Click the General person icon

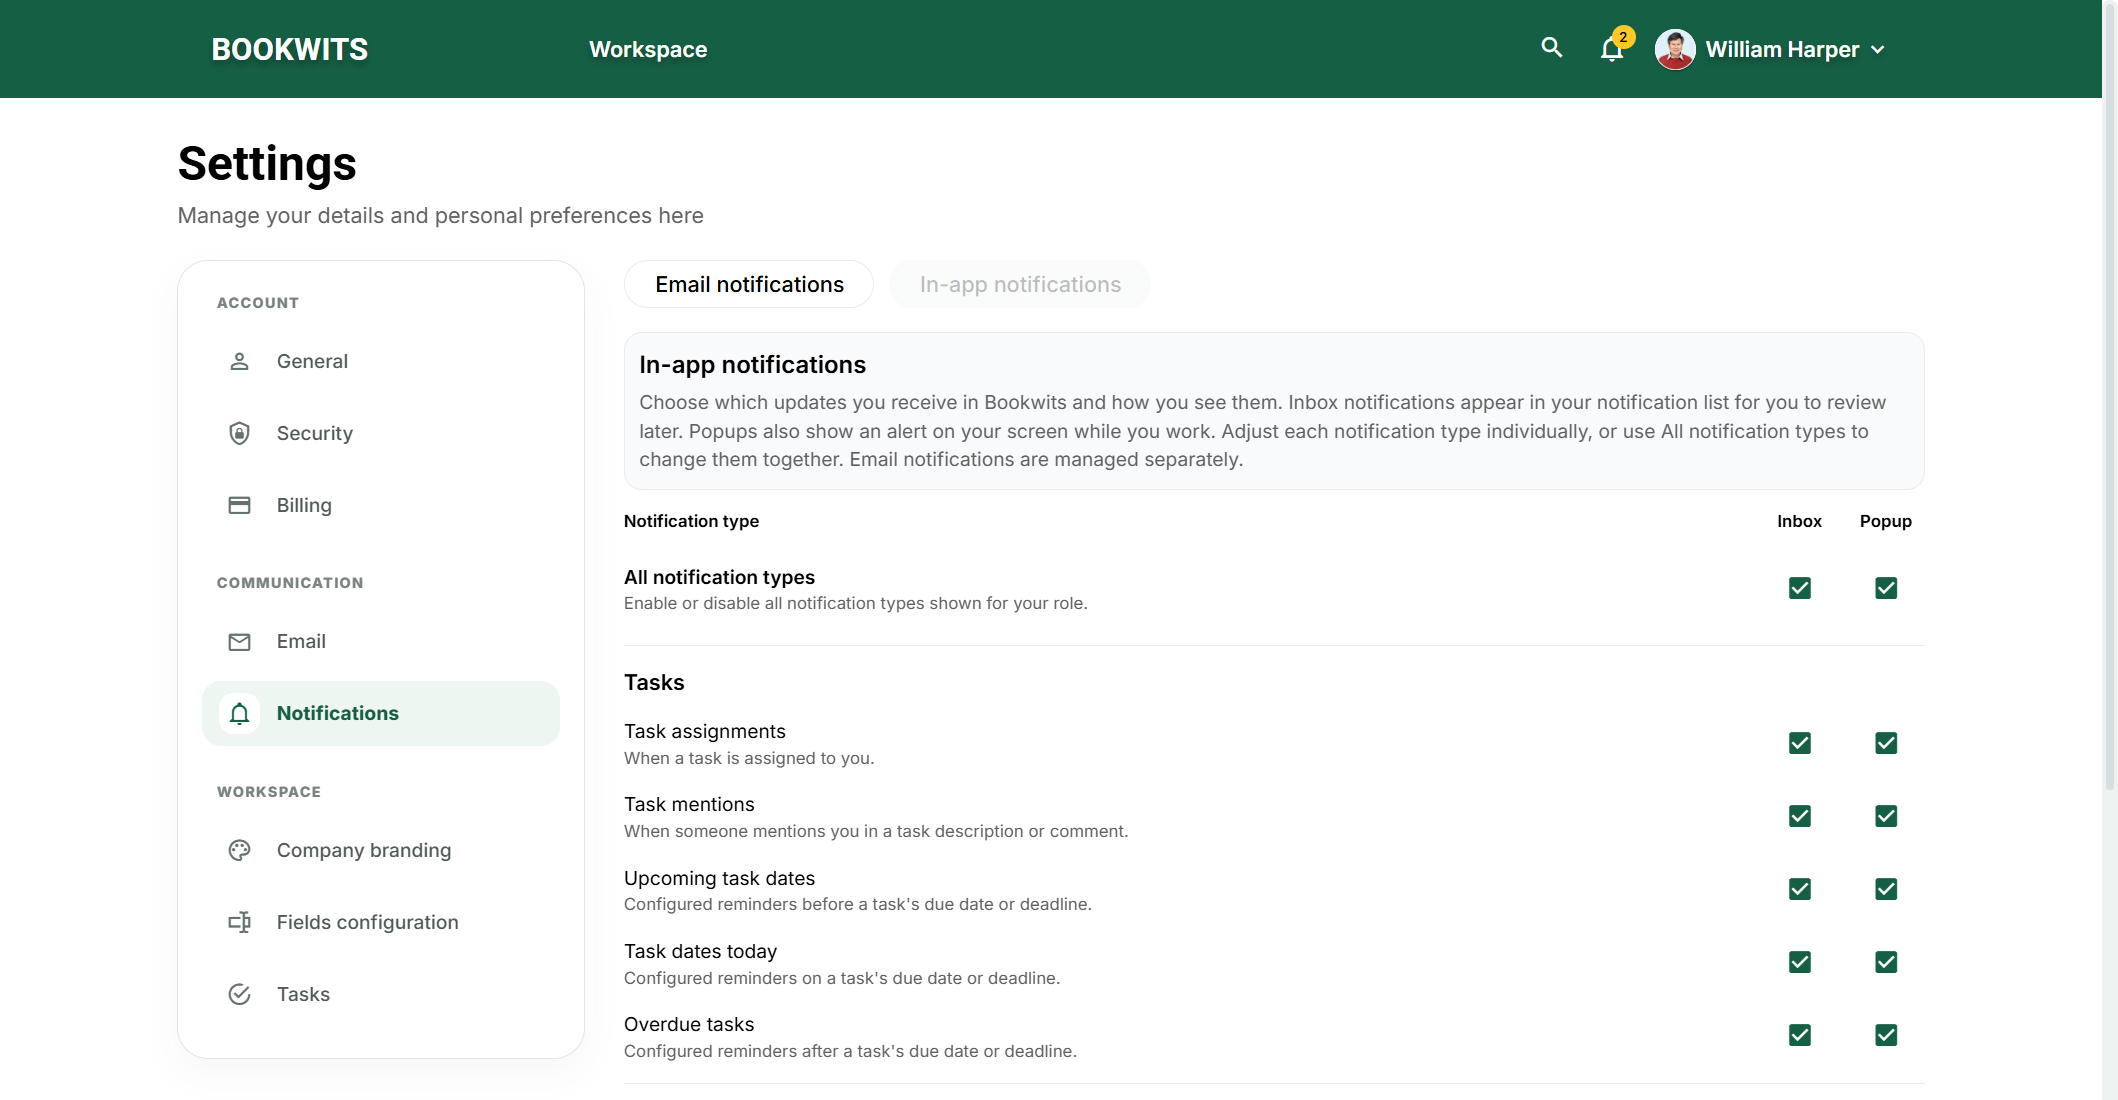[239, 361]
